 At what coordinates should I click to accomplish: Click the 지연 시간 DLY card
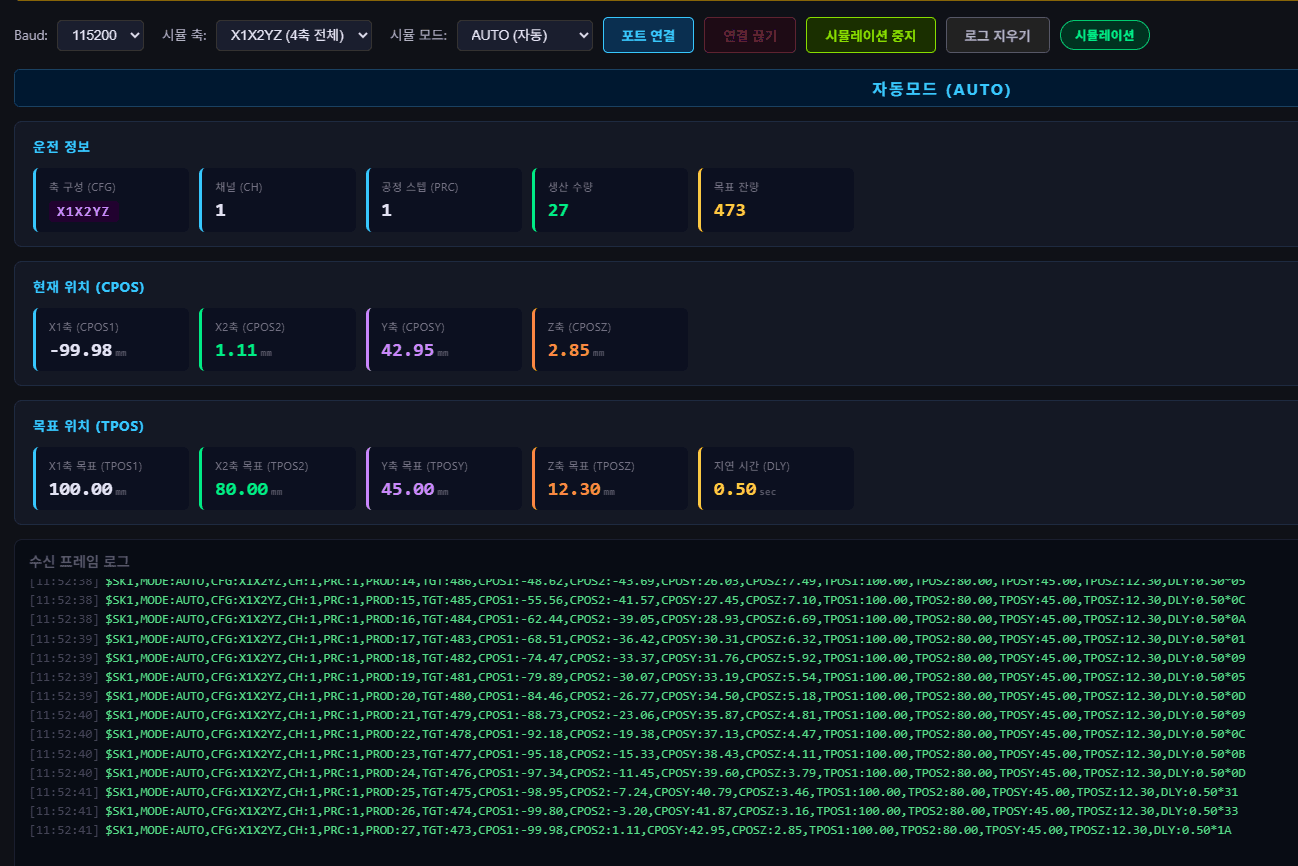[x=776, y=478]
